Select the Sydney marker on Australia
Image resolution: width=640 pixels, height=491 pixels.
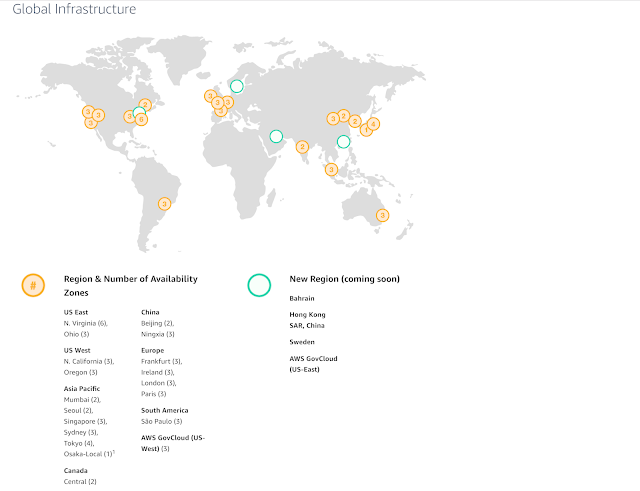[x=382, y=215]
